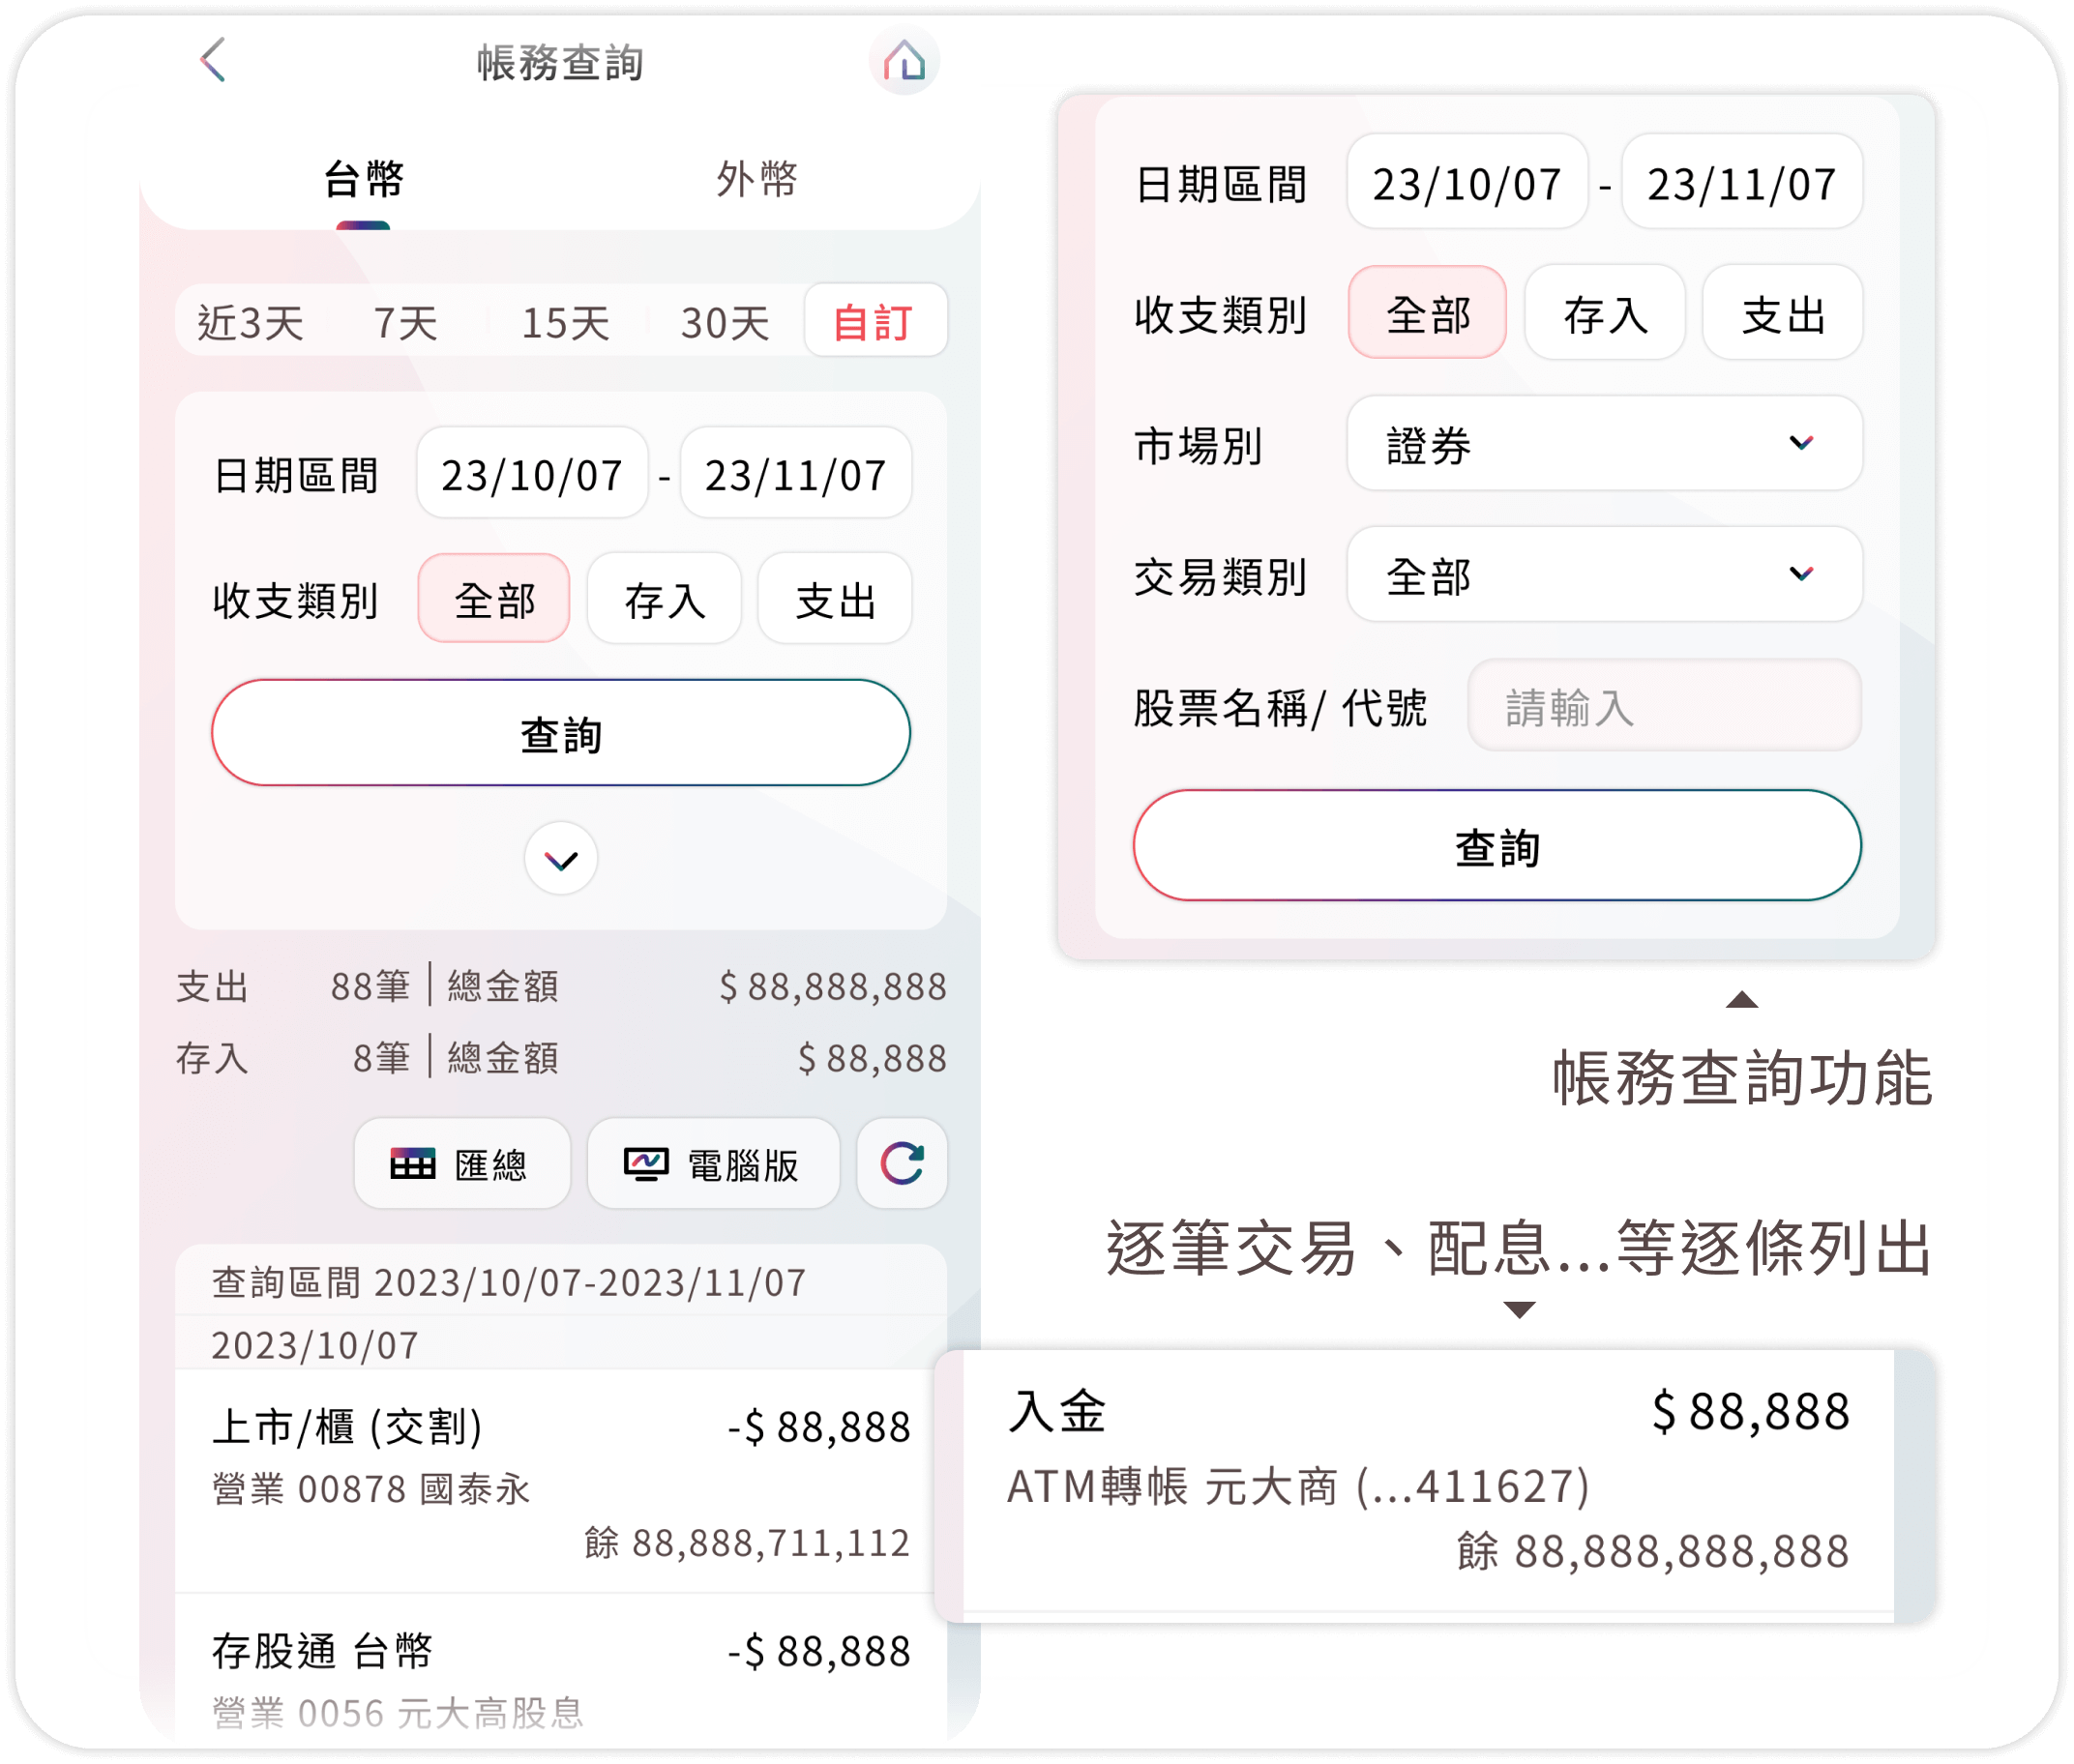This screenshot has width=2074, height=1764.
Task: Open the 上市/櫃 (交割) transaction row
Action: point(561,1482)
